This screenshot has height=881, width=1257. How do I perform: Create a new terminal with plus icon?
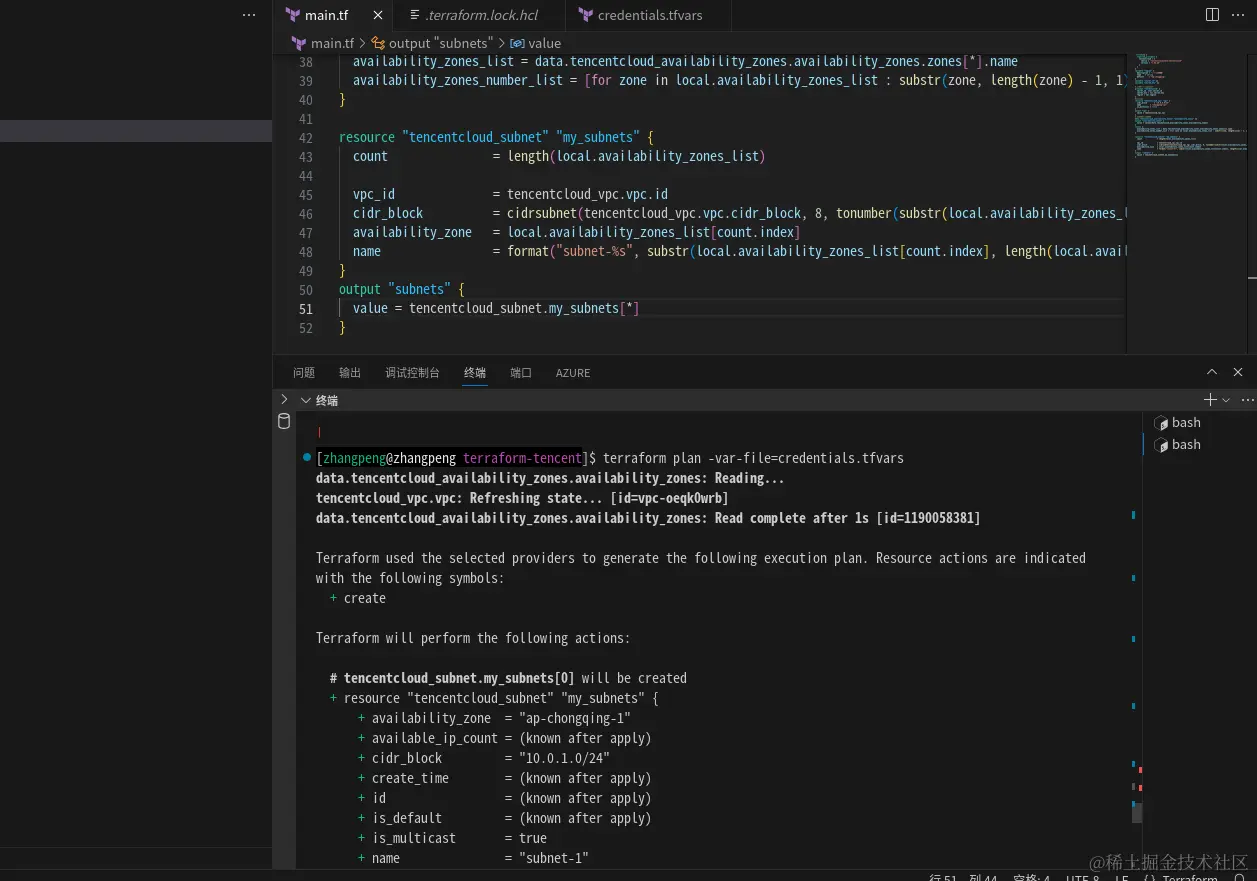coord(1210,399)
